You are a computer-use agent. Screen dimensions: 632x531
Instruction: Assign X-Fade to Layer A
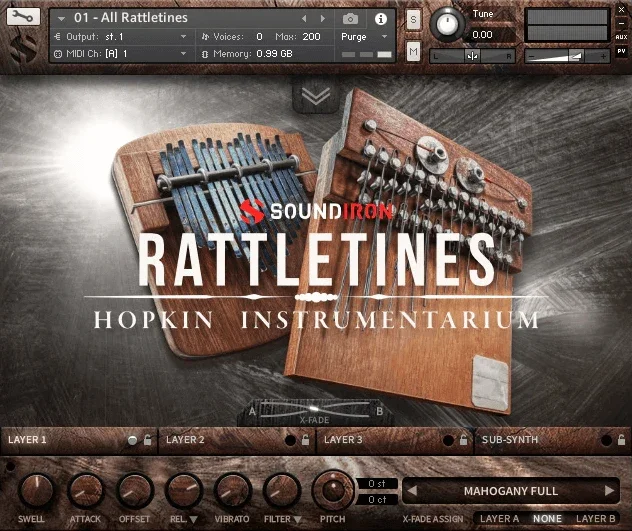[x=499, y=519]
